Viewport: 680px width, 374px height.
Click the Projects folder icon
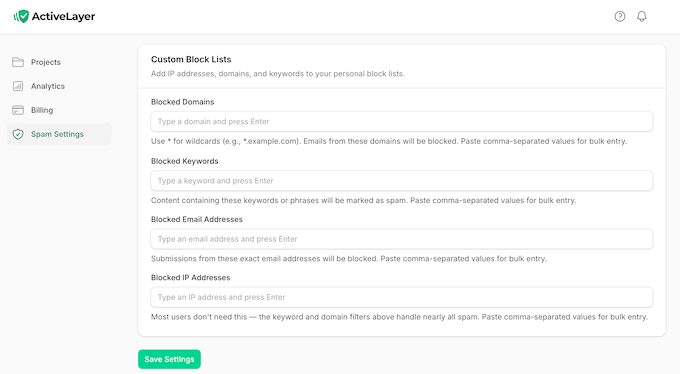[18, 62]
